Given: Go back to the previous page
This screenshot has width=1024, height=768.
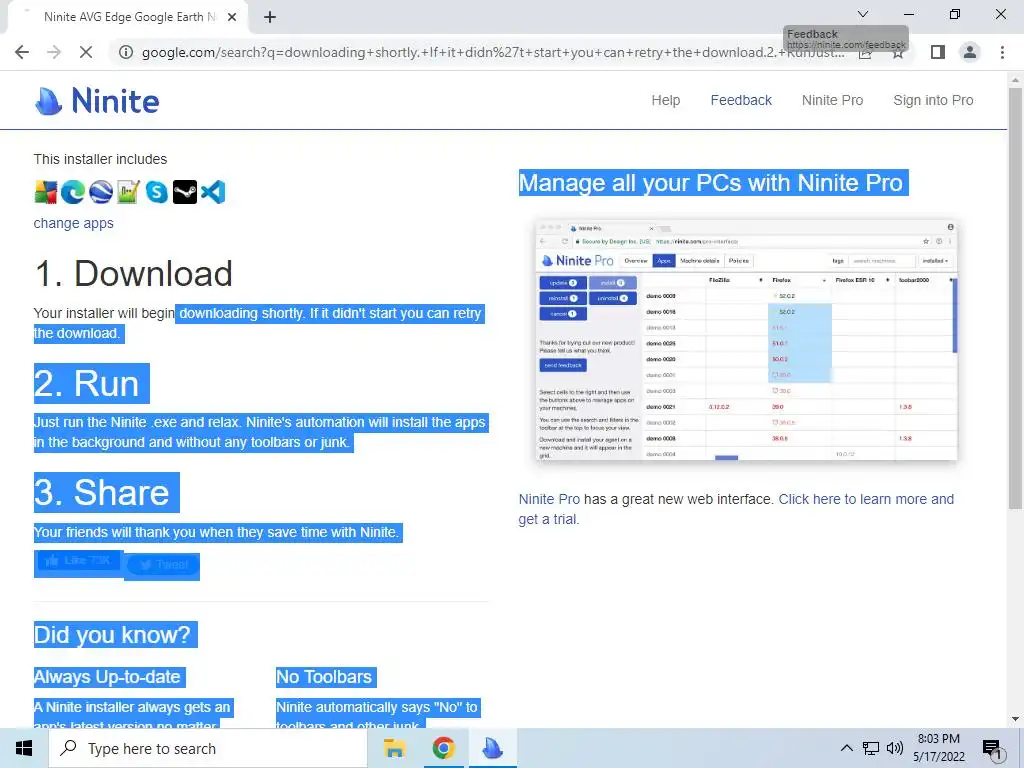Looking at the screenshot, I should pyautogui.click(x=22, y=52).
